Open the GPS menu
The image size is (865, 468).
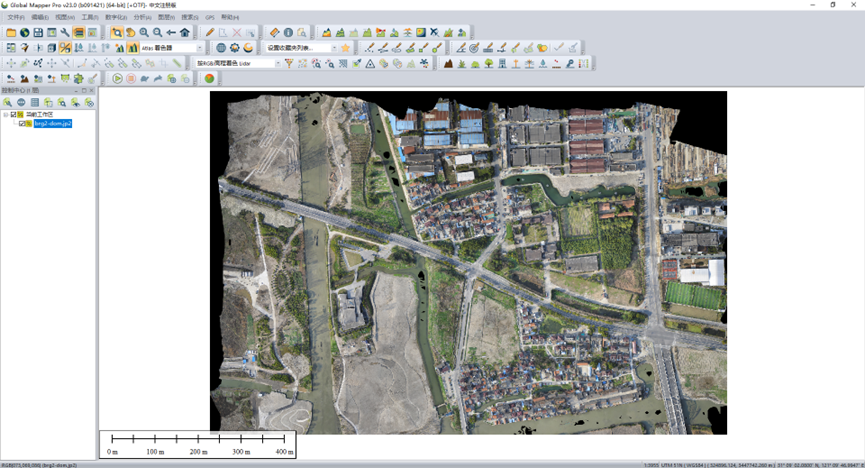[210, 18]
